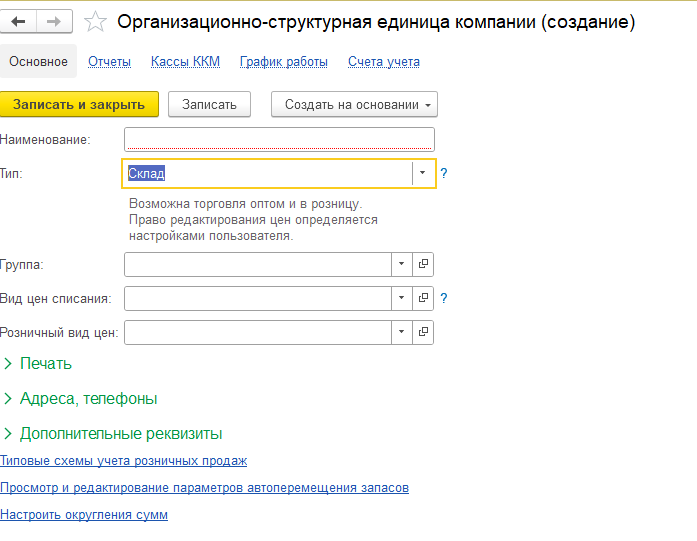Open the Розничный вид цен dropdown arrow
This screenshot has height=541, width=697.
coord(402,332)
